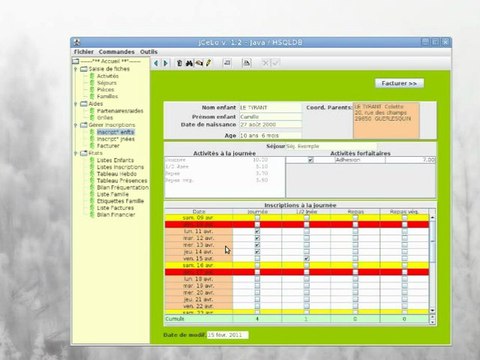The height and width of the screenshot is (360, 480).
Task: Open the Listes Inscriptions report
Action: [x=120, y=167]
